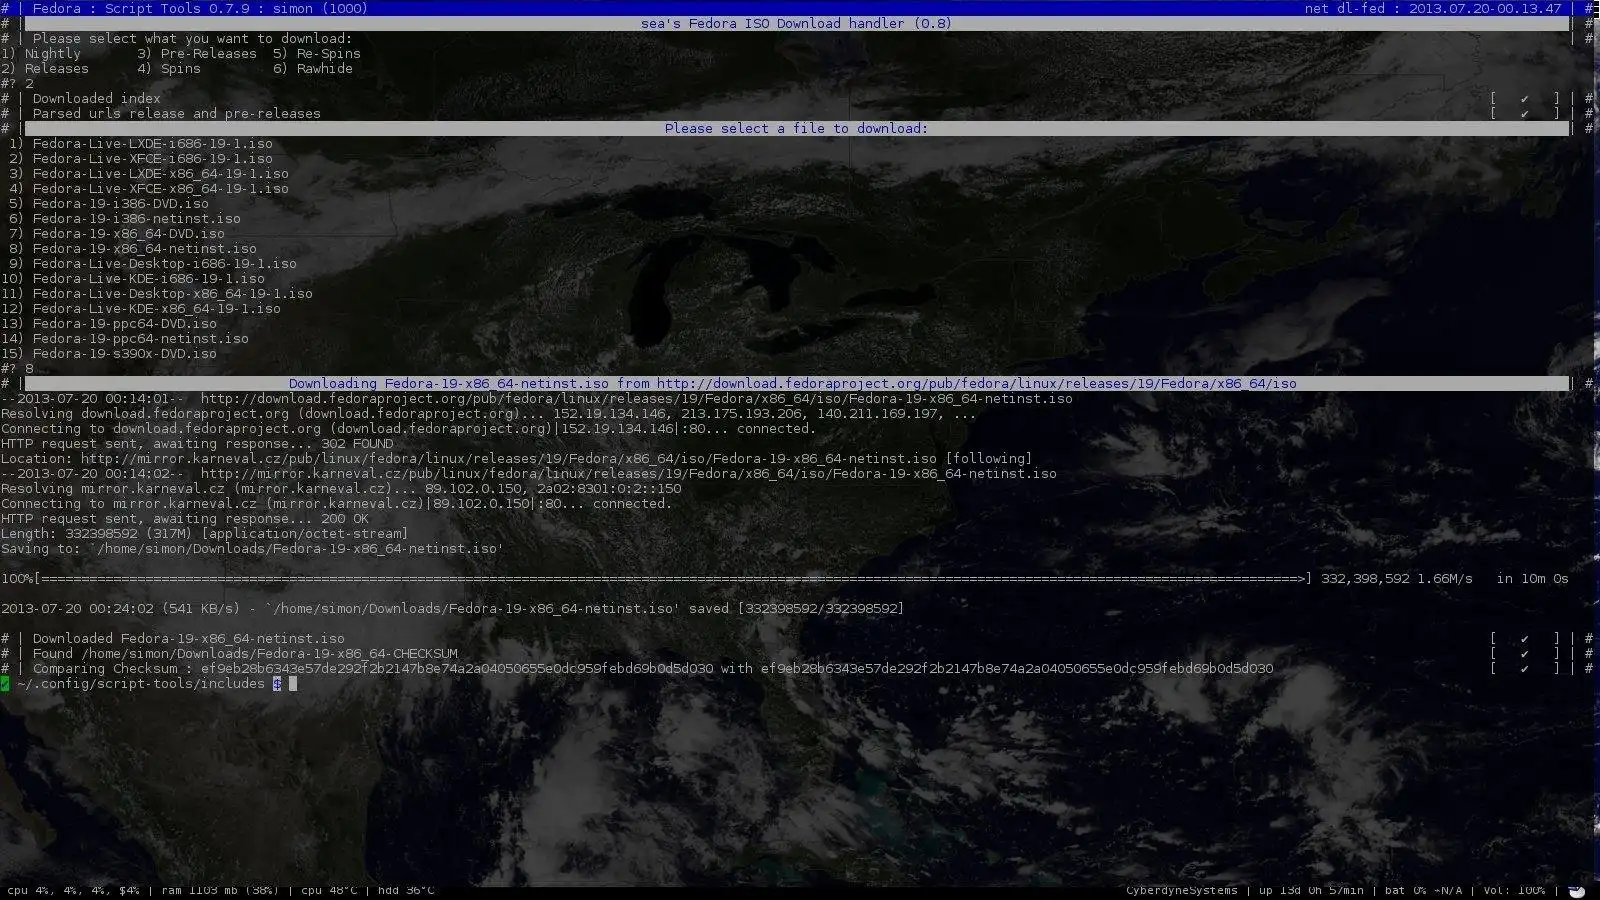Click the 'ram 1103 mb (38%)' status entry
Image resolution: width=1600 pixels, height=900 pixels.
[220, 890]
